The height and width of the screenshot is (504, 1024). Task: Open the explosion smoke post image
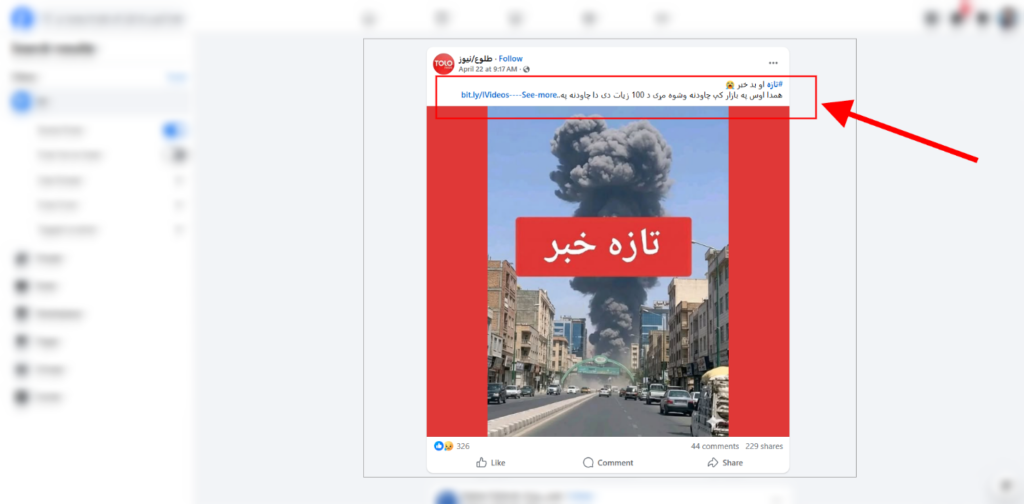coord(608,271)
